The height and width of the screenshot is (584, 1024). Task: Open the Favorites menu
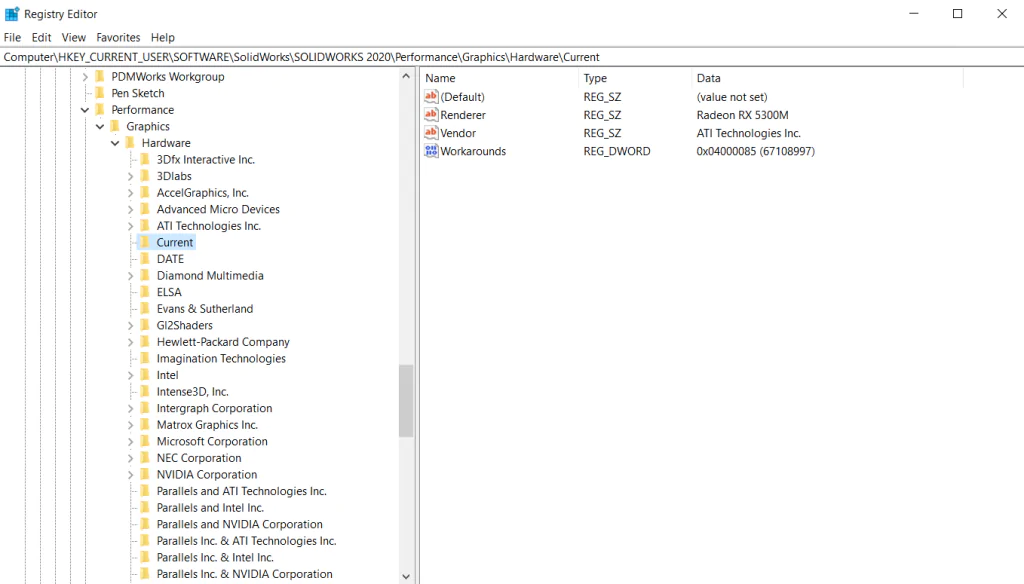click(x=118, y=37)
